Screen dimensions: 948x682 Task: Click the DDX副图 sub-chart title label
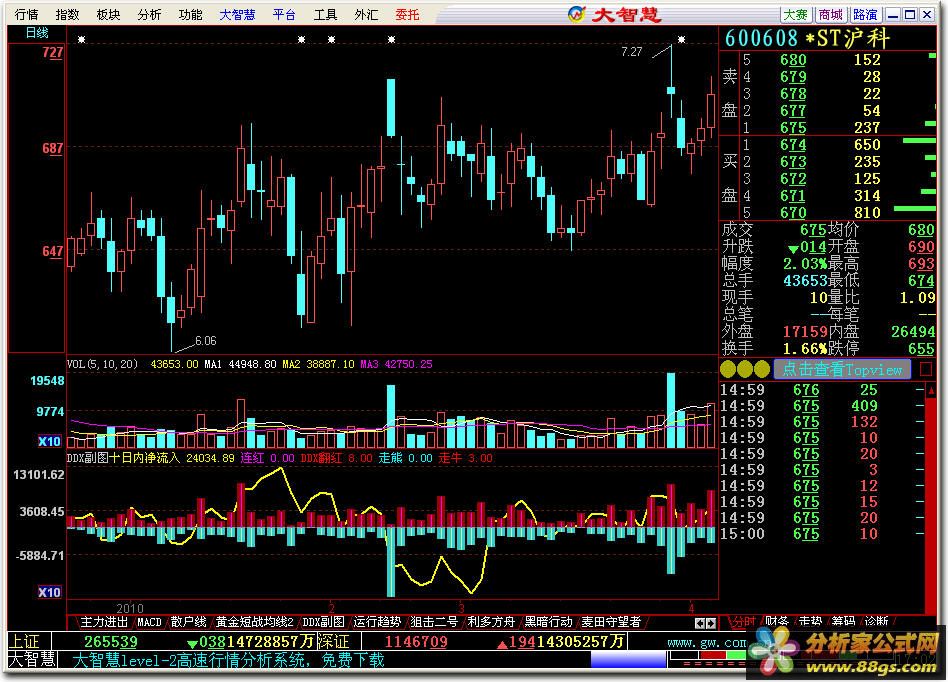tap(88, 458)
